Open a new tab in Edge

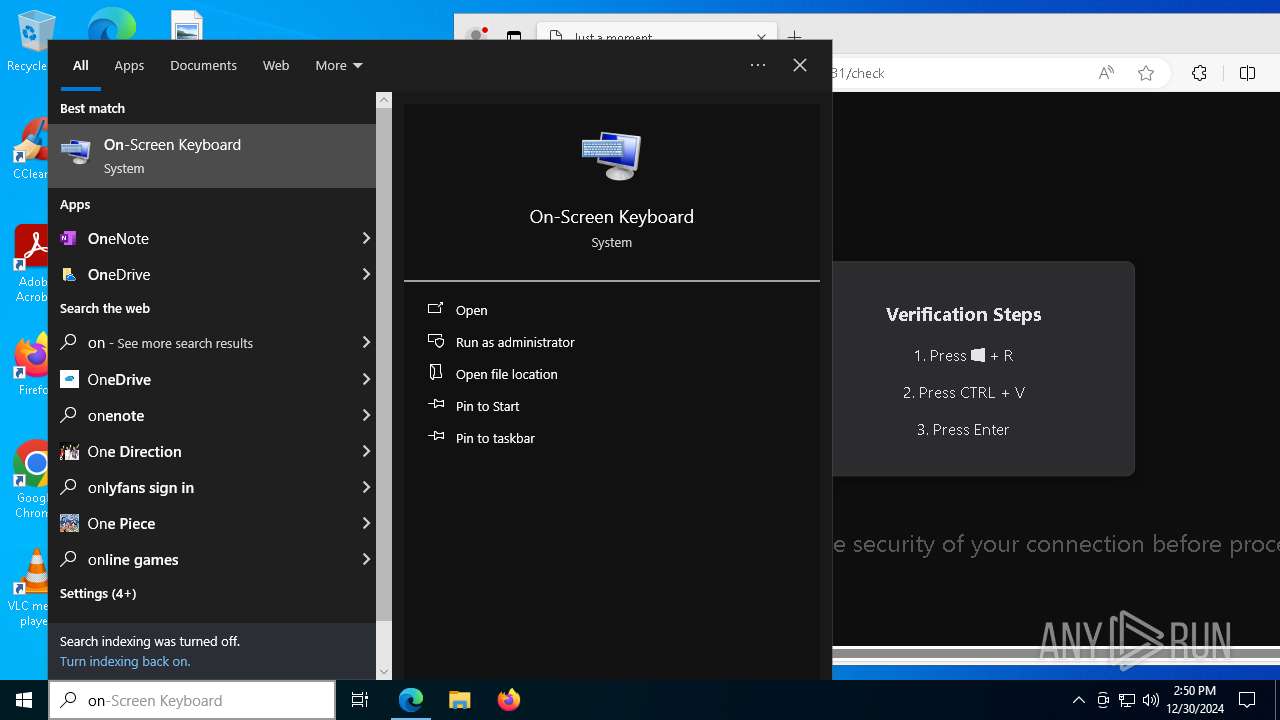click(794, 37)
